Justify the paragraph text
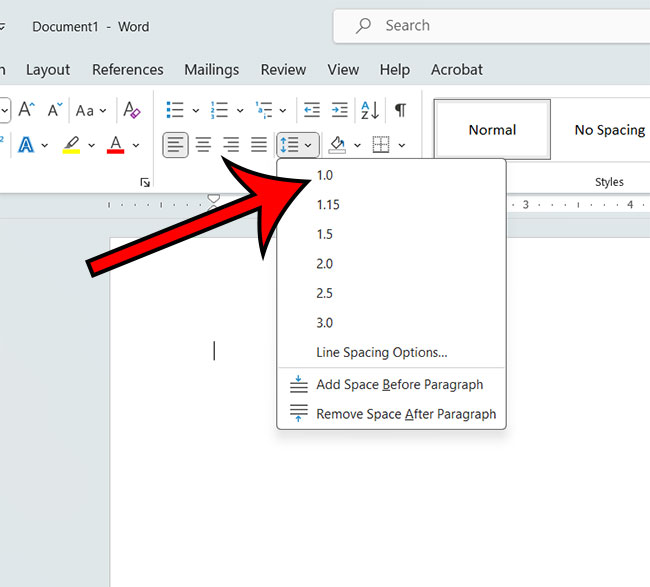 pos(259,145)
